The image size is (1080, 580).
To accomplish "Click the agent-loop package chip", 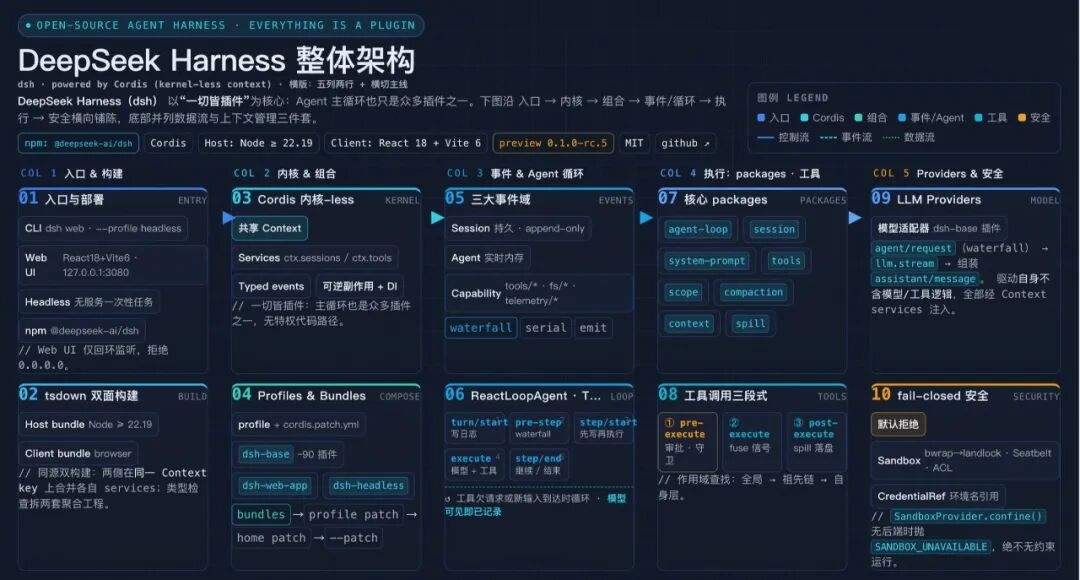I will click(698, 229).
